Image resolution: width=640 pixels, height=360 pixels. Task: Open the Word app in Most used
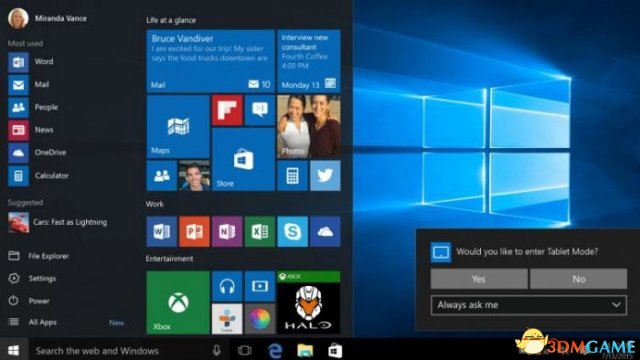click(x=31, y=62)
